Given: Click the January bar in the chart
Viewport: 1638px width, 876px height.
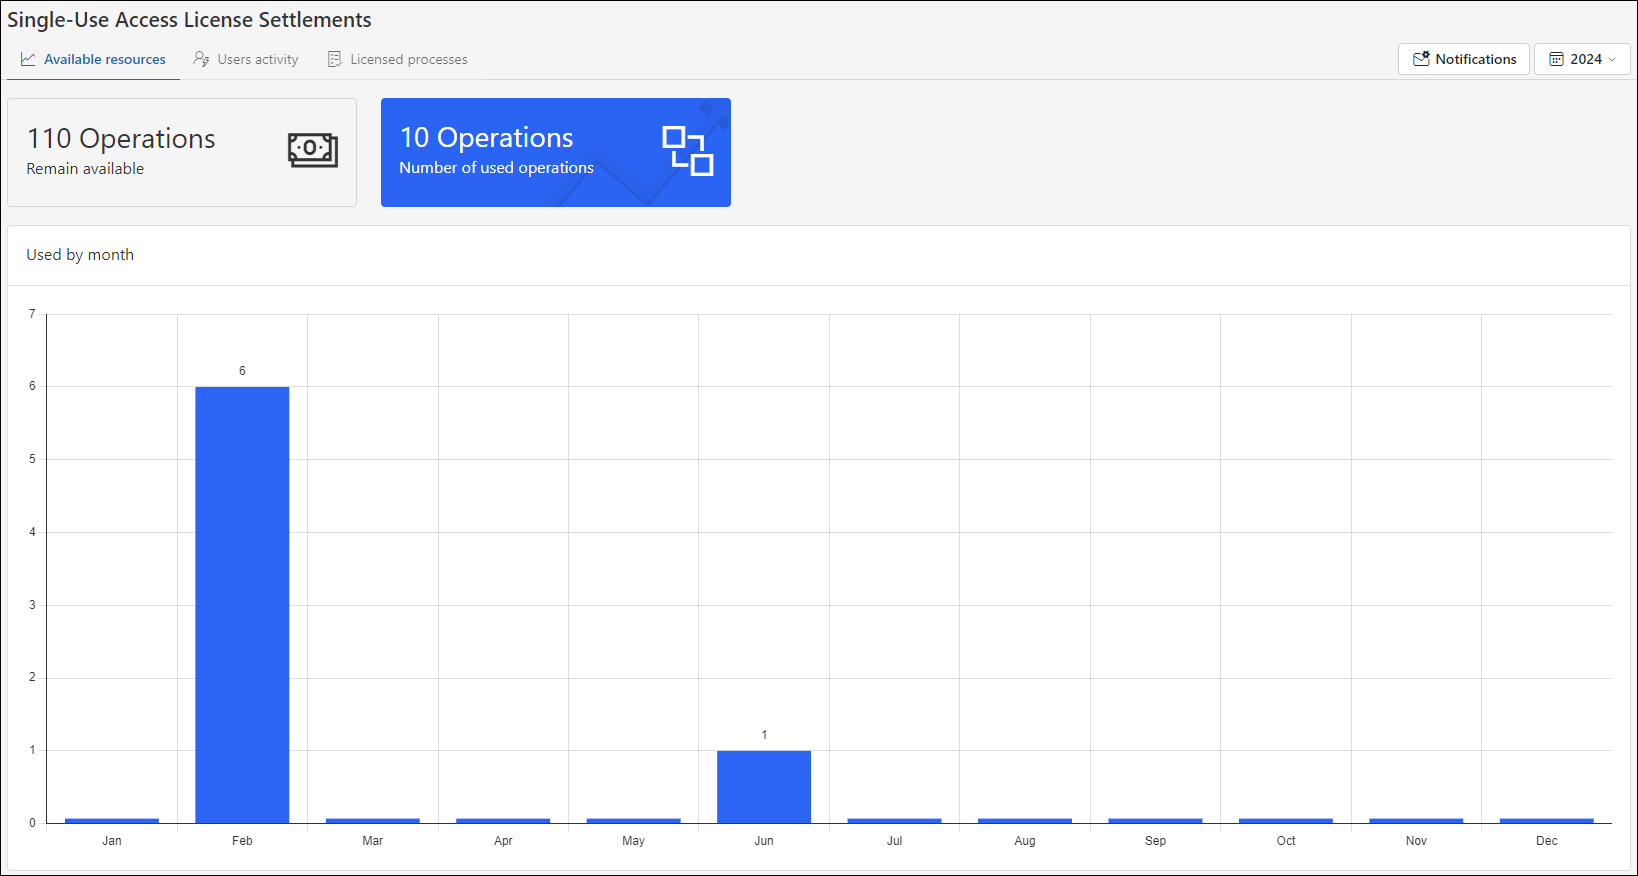Looking at the screenshot, I should (112, 821).
